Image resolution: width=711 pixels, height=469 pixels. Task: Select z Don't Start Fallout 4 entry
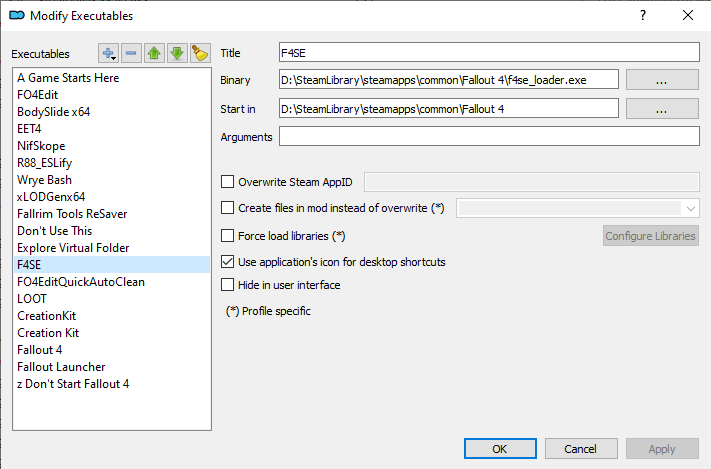tap(112, 384)
